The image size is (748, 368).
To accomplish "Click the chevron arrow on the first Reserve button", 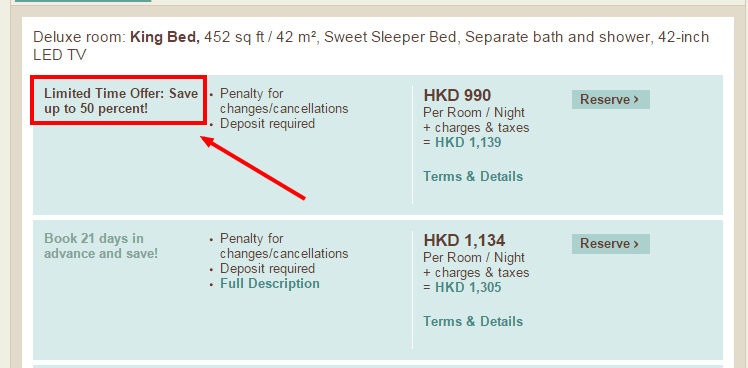I will tap(636, 100).
